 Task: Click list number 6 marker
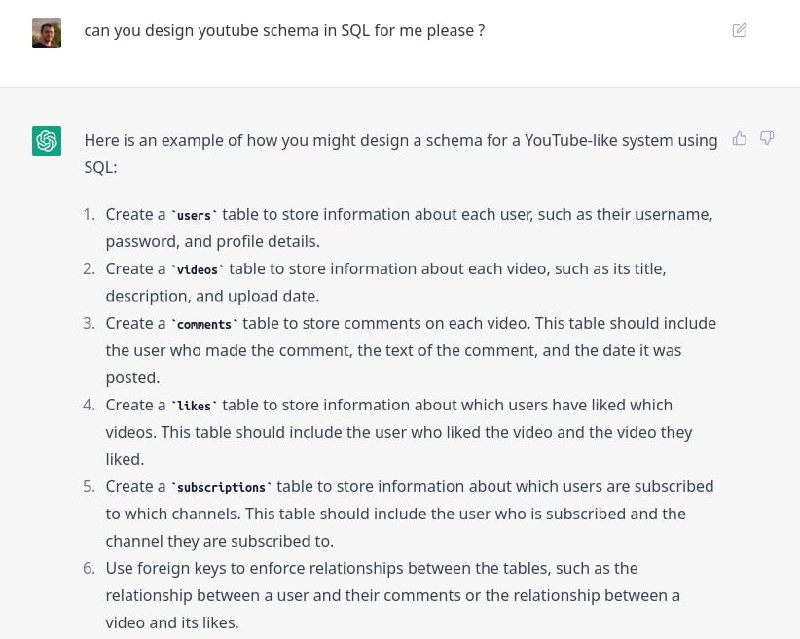89,569
